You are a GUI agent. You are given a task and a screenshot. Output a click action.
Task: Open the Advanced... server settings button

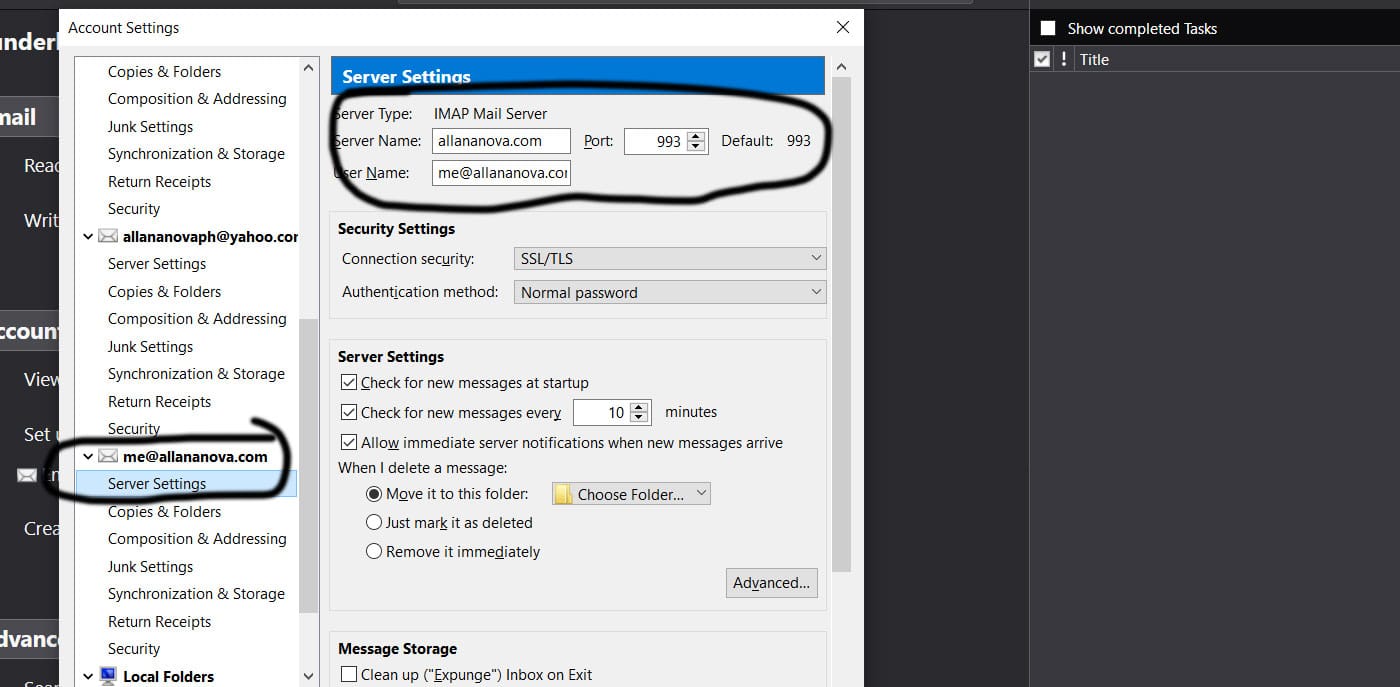(x=771, y=583)
